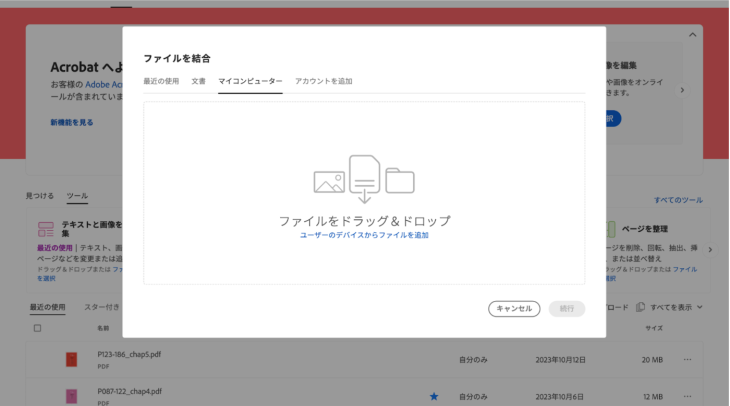730x406 pixels.
Task: Show next tools with right chevron
Action: [x=710, y=250]
